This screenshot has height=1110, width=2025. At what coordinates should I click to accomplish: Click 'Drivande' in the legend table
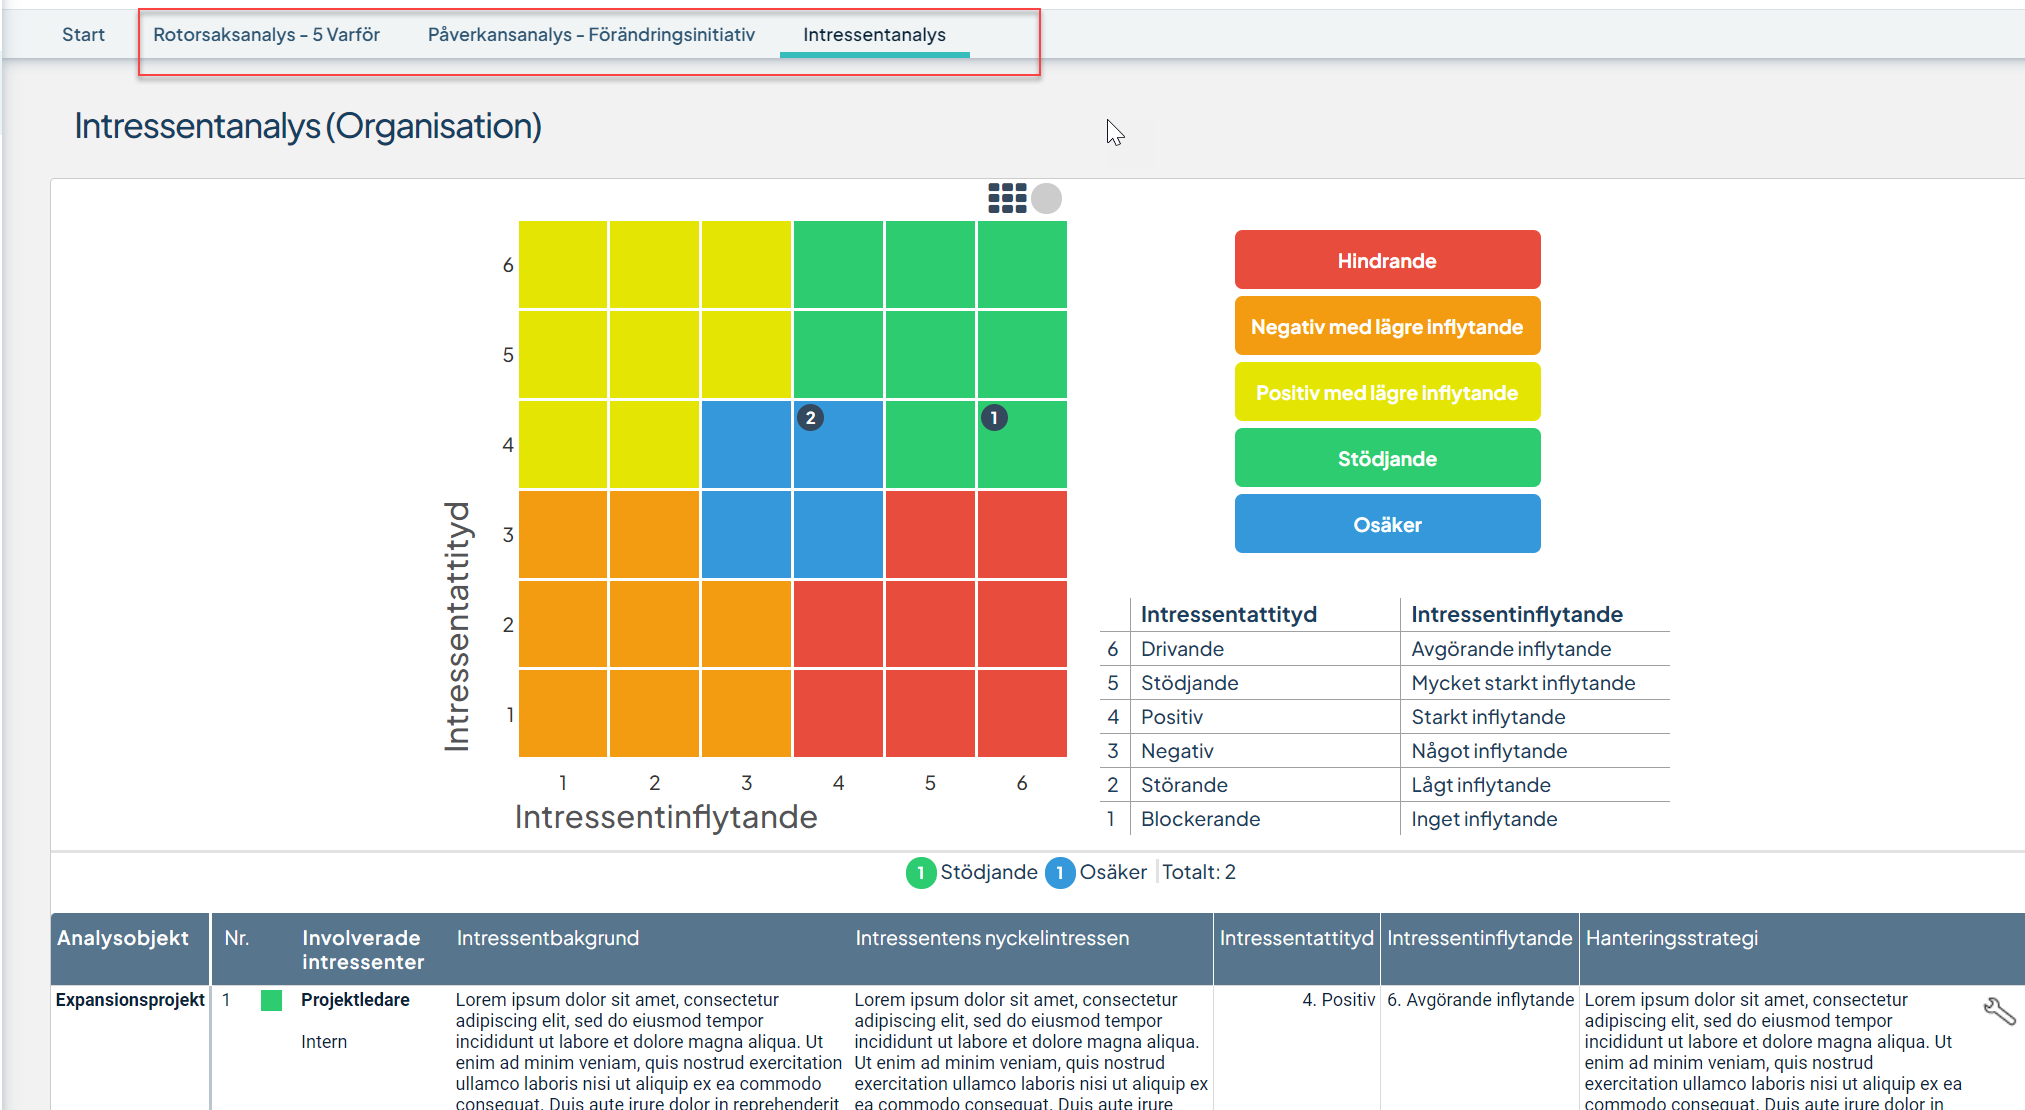tap(1182, 649)
